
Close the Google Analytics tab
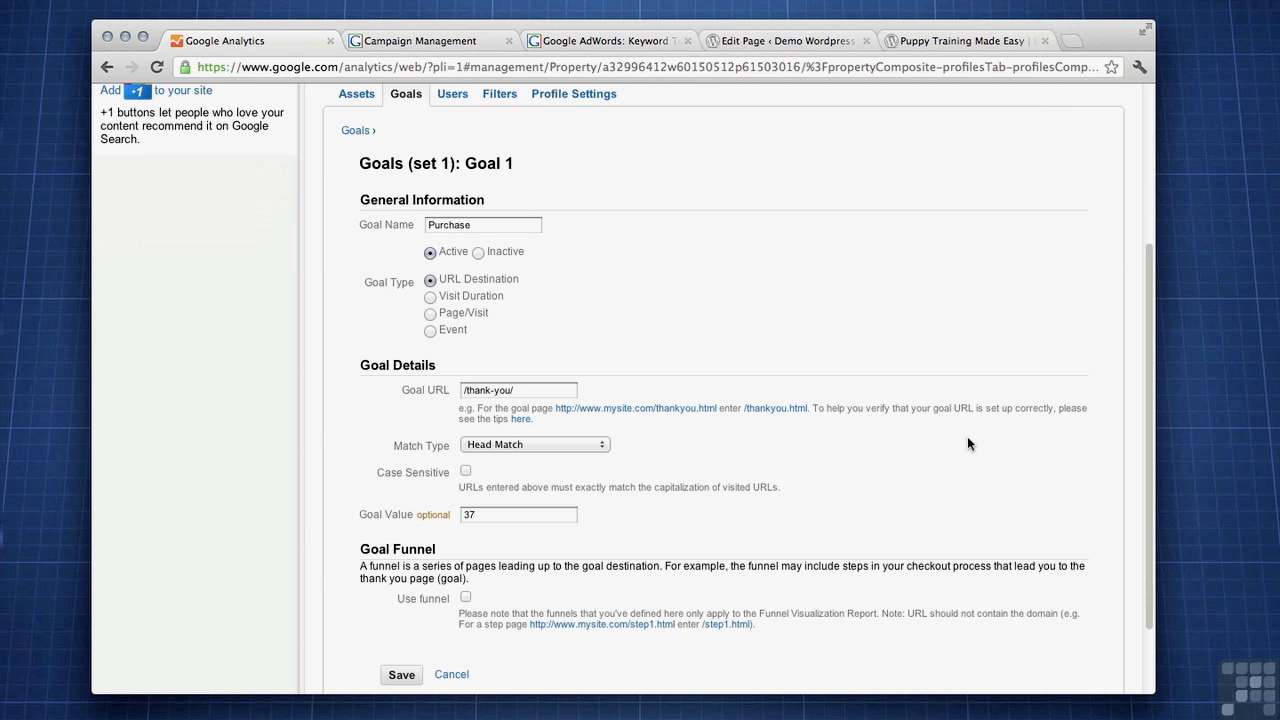331,41
